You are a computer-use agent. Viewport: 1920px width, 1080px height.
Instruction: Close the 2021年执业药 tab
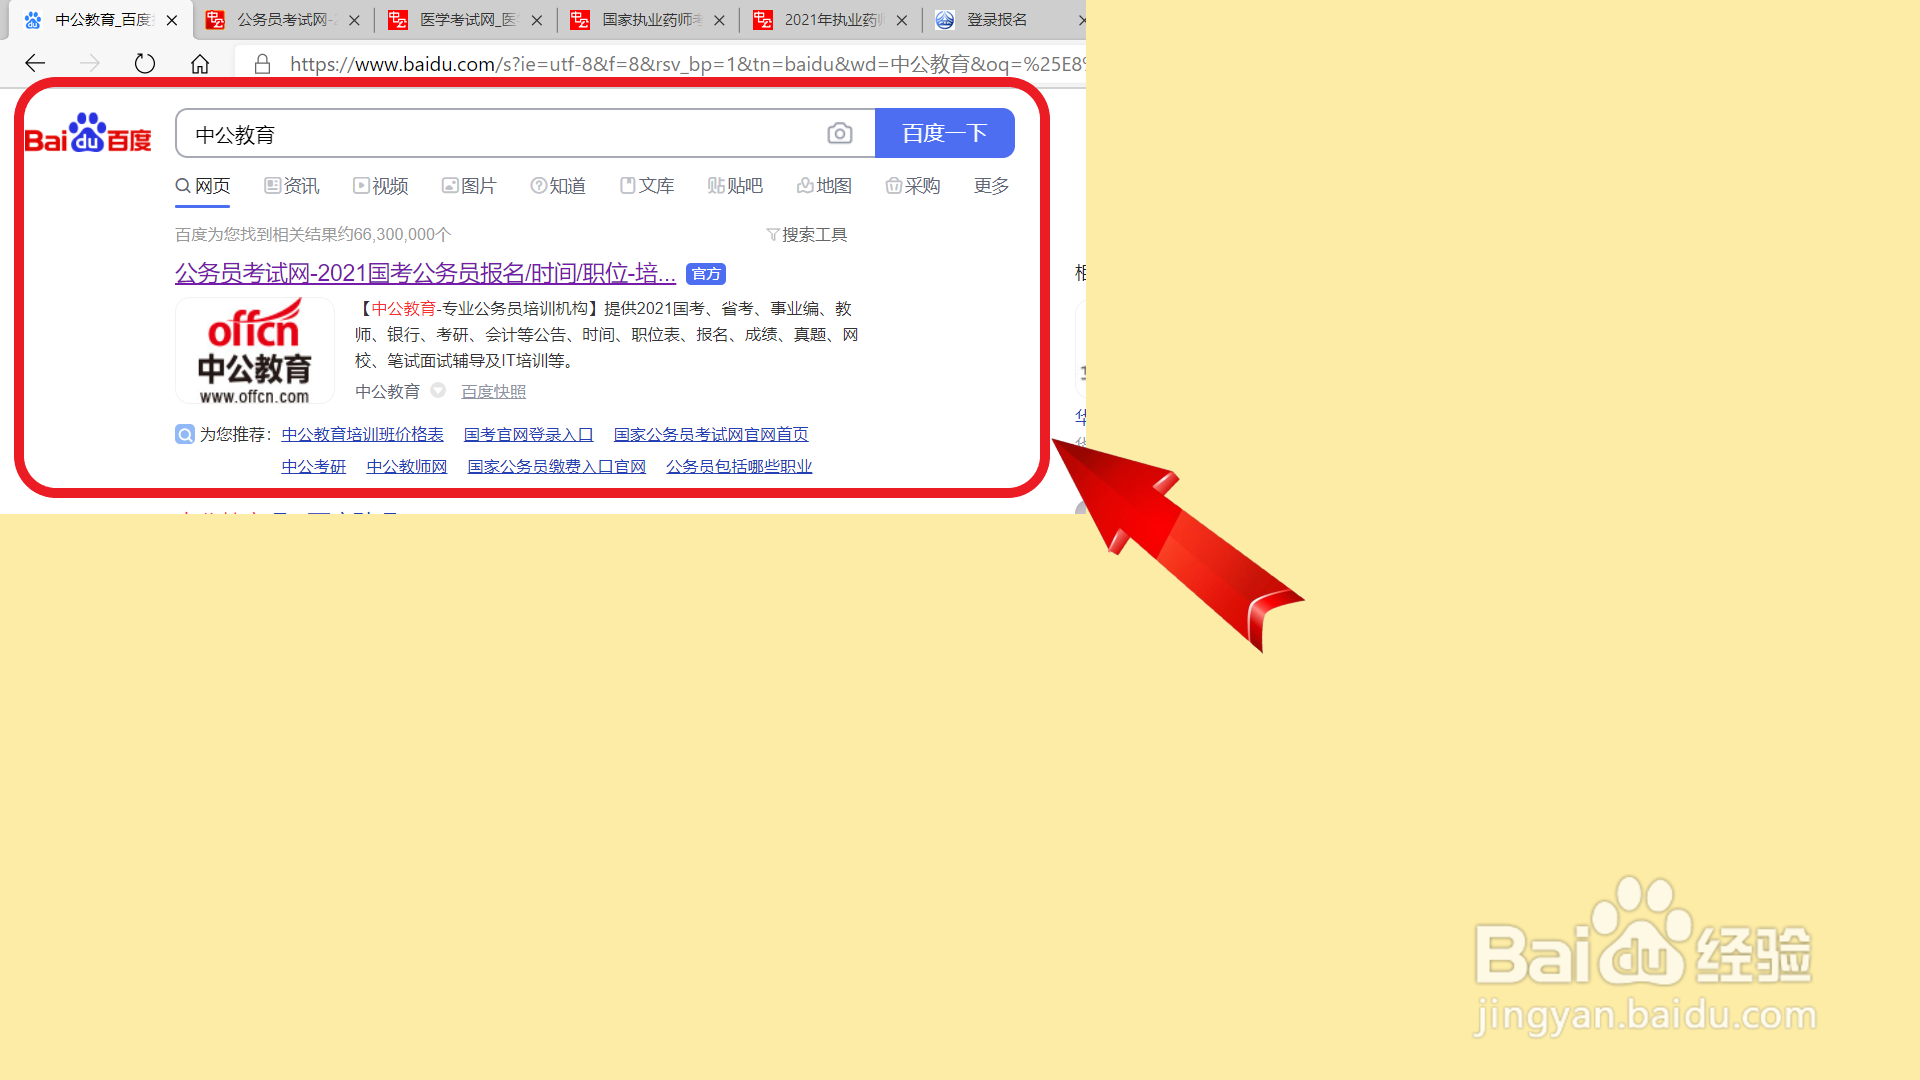(x=902, y=20)
